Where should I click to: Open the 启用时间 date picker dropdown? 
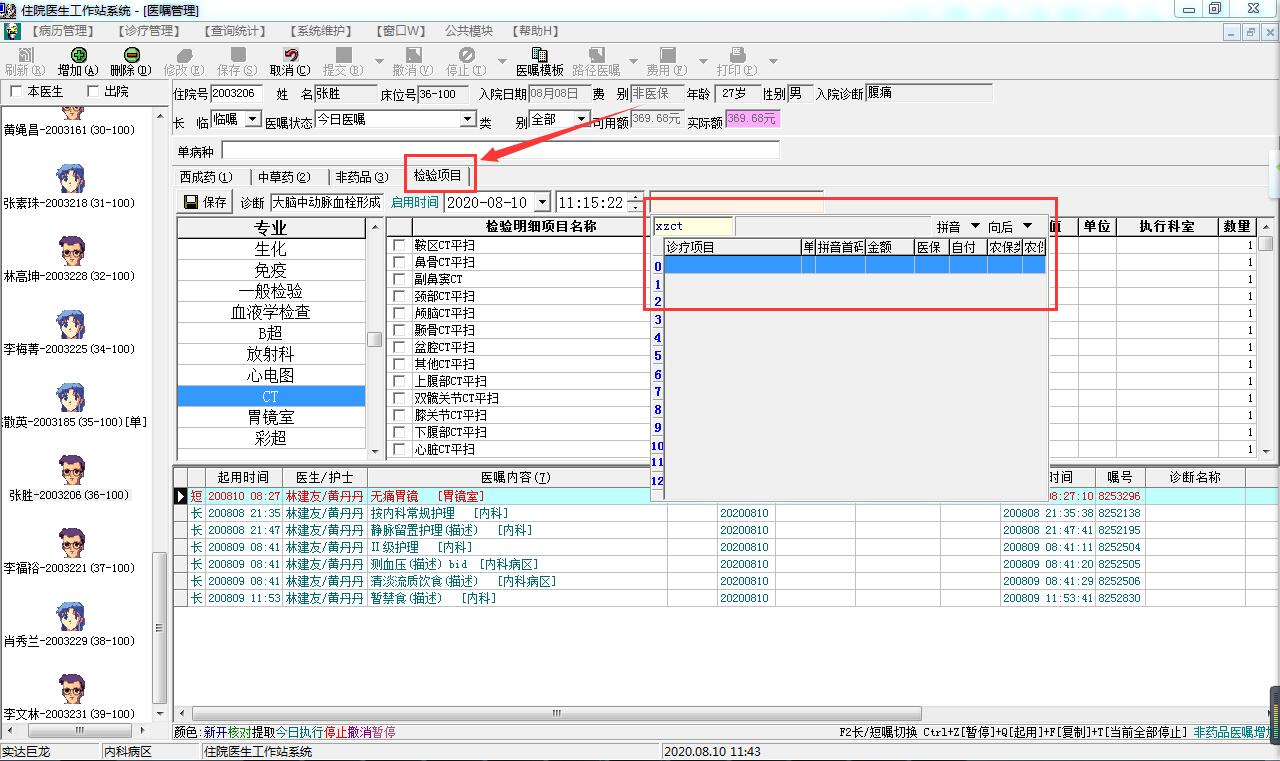pyautogui.click(x=542, y=202)
